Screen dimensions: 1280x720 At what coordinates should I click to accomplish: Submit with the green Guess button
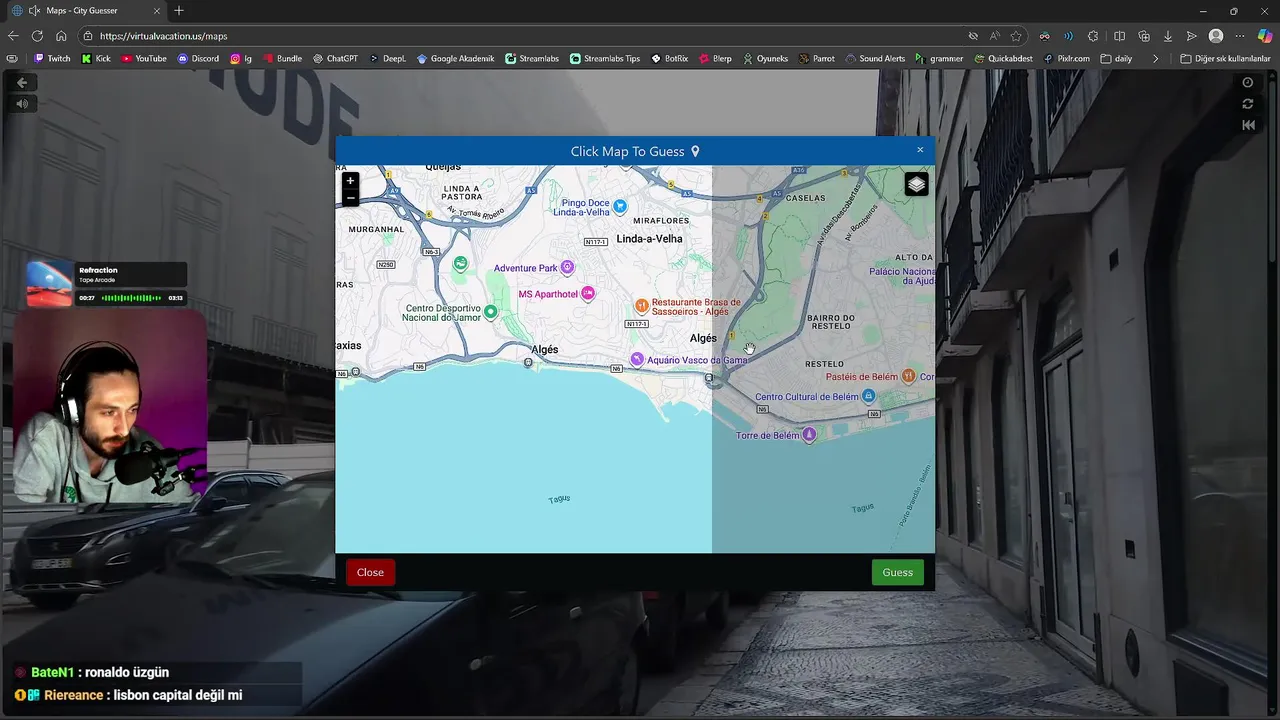(x=897, y=572)
